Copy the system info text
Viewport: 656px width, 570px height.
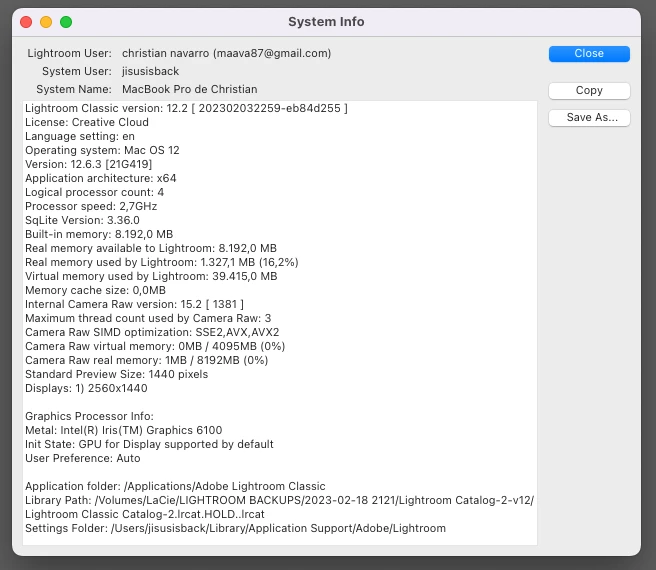point(589,90)
